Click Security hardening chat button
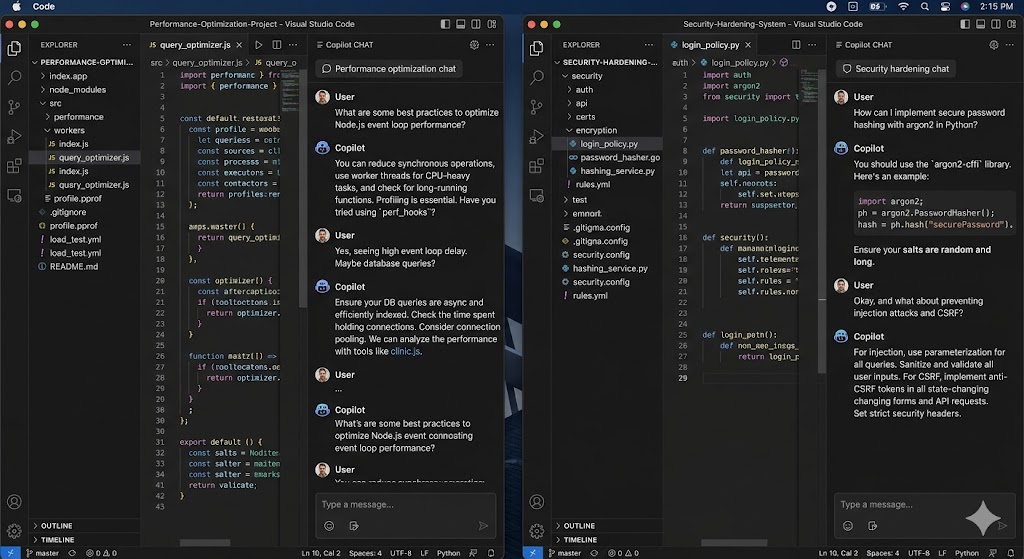Screen dimensions: 1024x559 [895, 69]
